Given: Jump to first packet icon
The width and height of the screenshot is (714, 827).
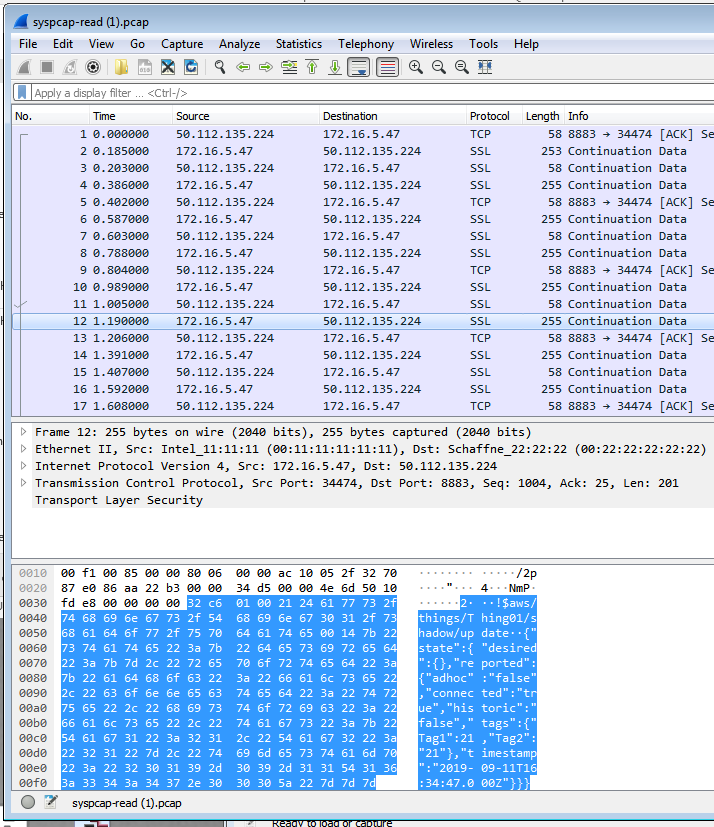Looking at the screenshot, I should 312,68.
